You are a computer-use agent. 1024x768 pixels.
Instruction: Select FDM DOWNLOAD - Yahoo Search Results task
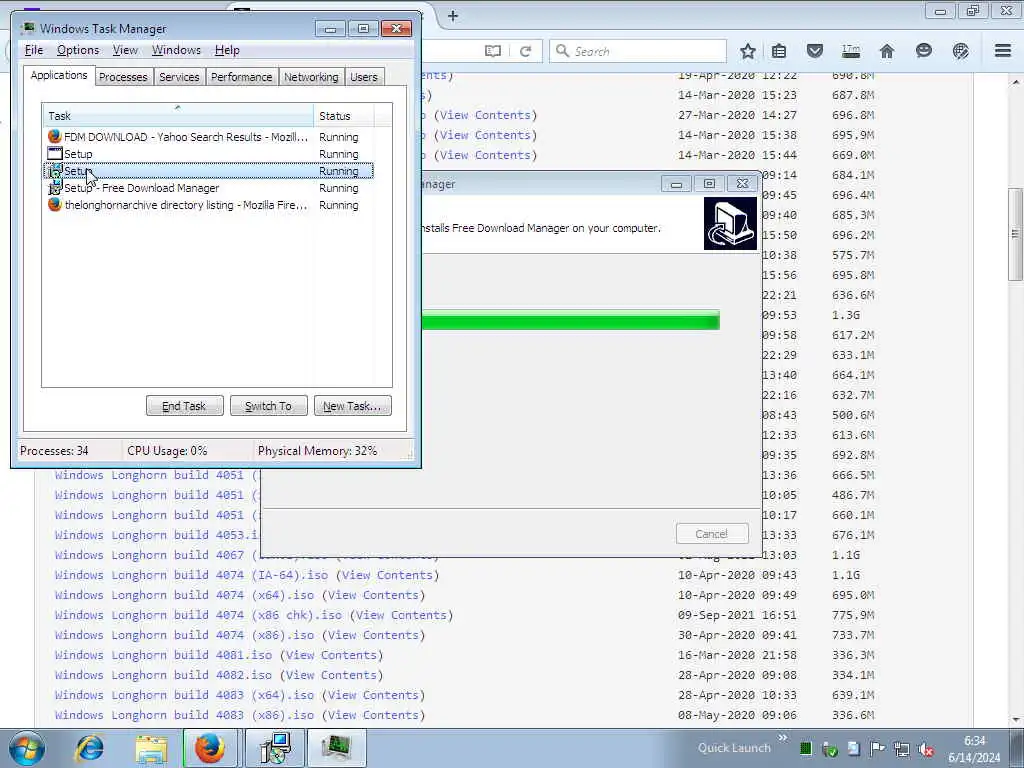(x=208, y=137)
